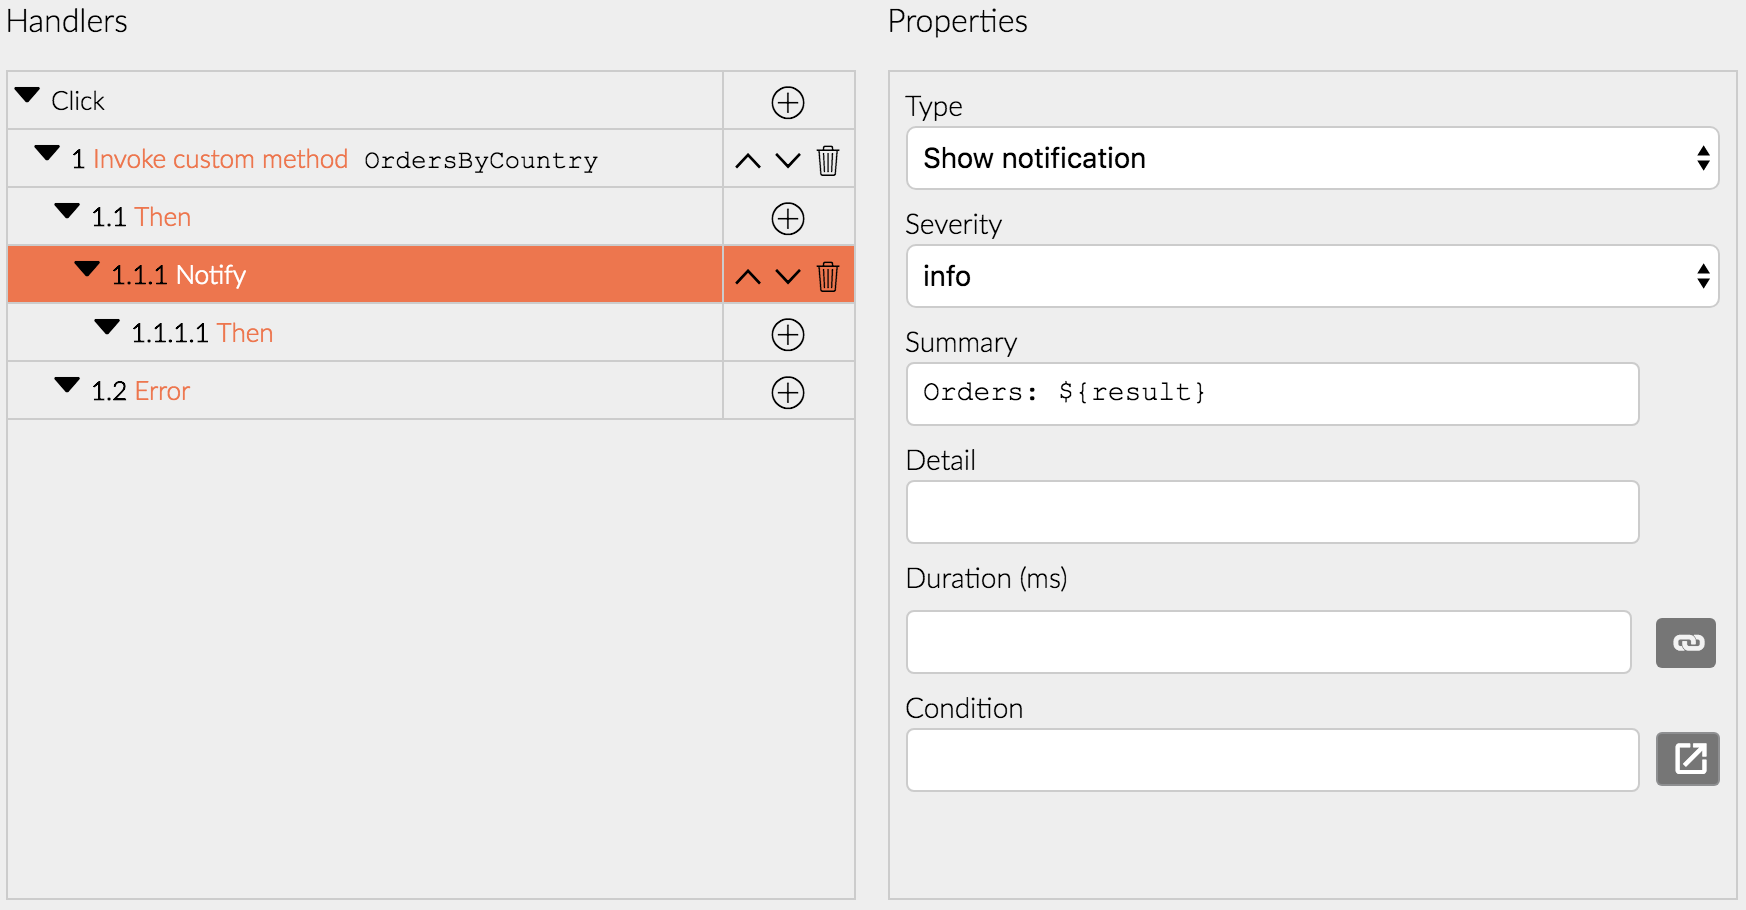
Task: Move Invoke custom method step up
Action: coord(748,161)
